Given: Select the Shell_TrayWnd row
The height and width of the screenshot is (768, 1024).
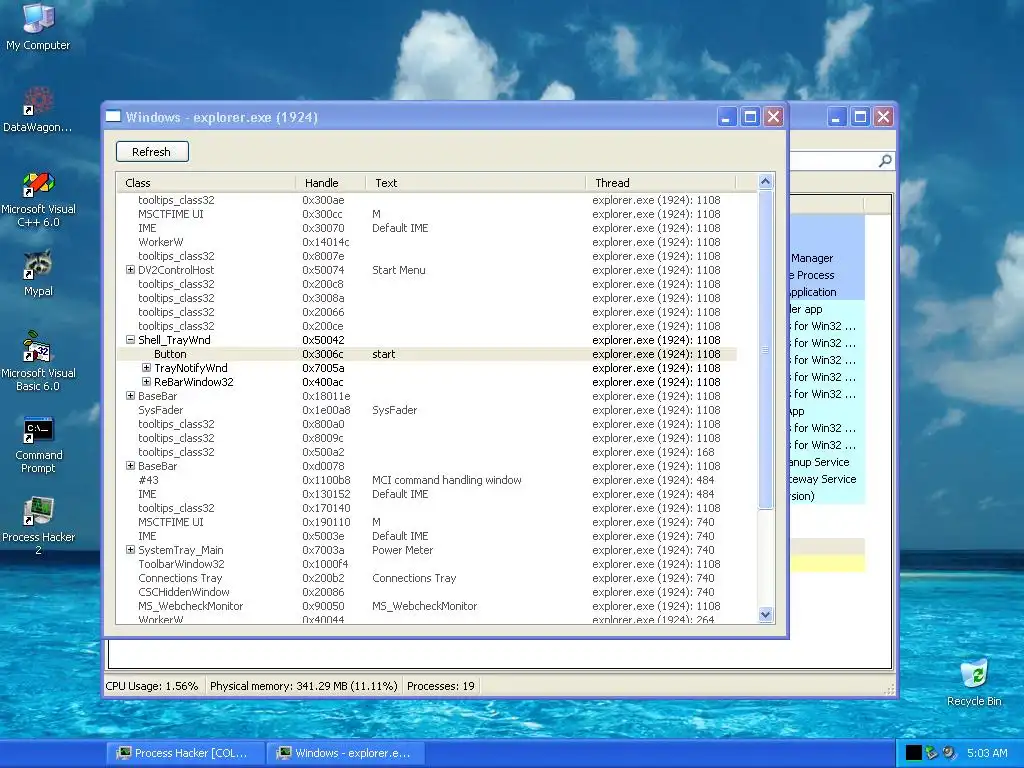Looking at the screenshot, I should [x=427, y=340].
